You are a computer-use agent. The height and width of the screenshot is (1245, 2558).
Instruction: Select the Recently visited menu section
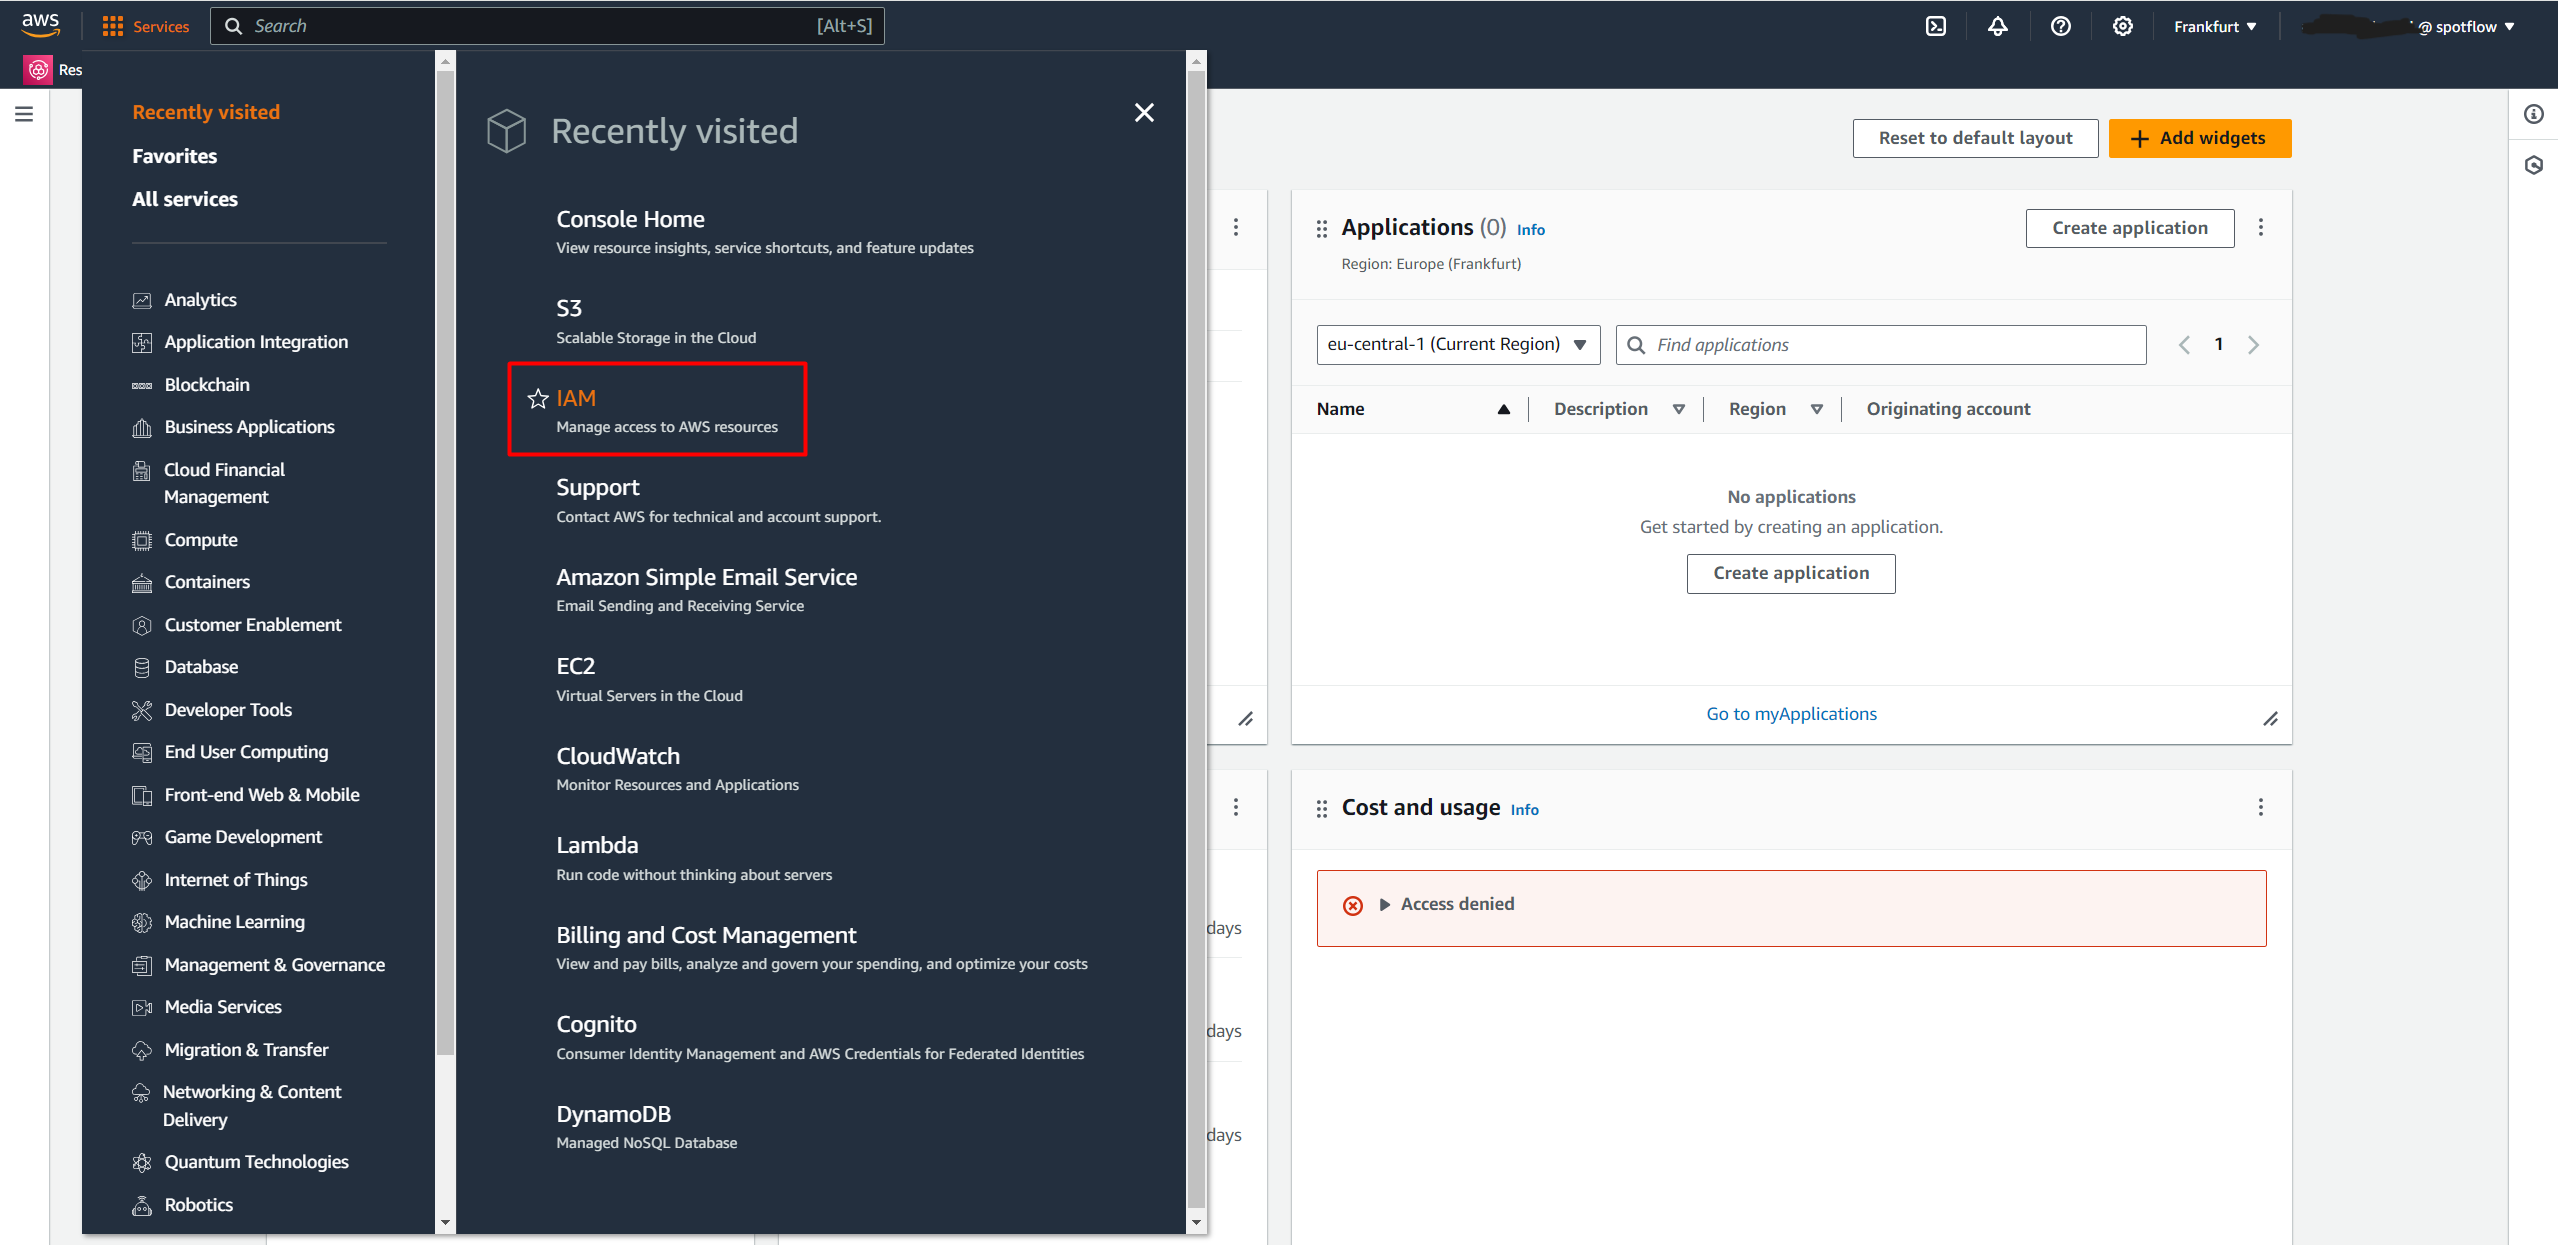coord(206,112)
